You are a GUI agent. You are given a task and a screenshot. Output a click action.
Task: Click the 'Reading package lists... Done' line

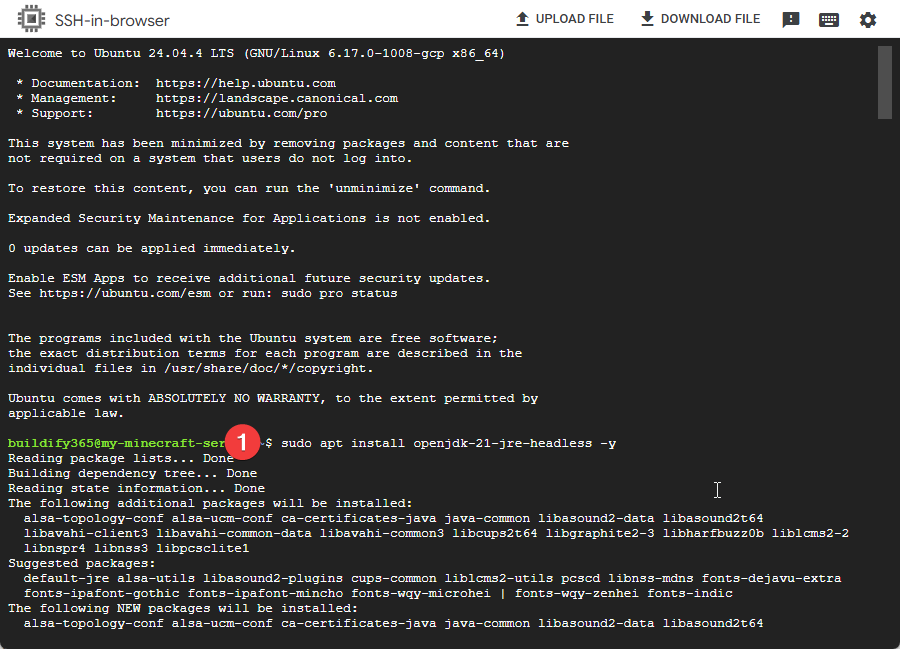(121, 458)
